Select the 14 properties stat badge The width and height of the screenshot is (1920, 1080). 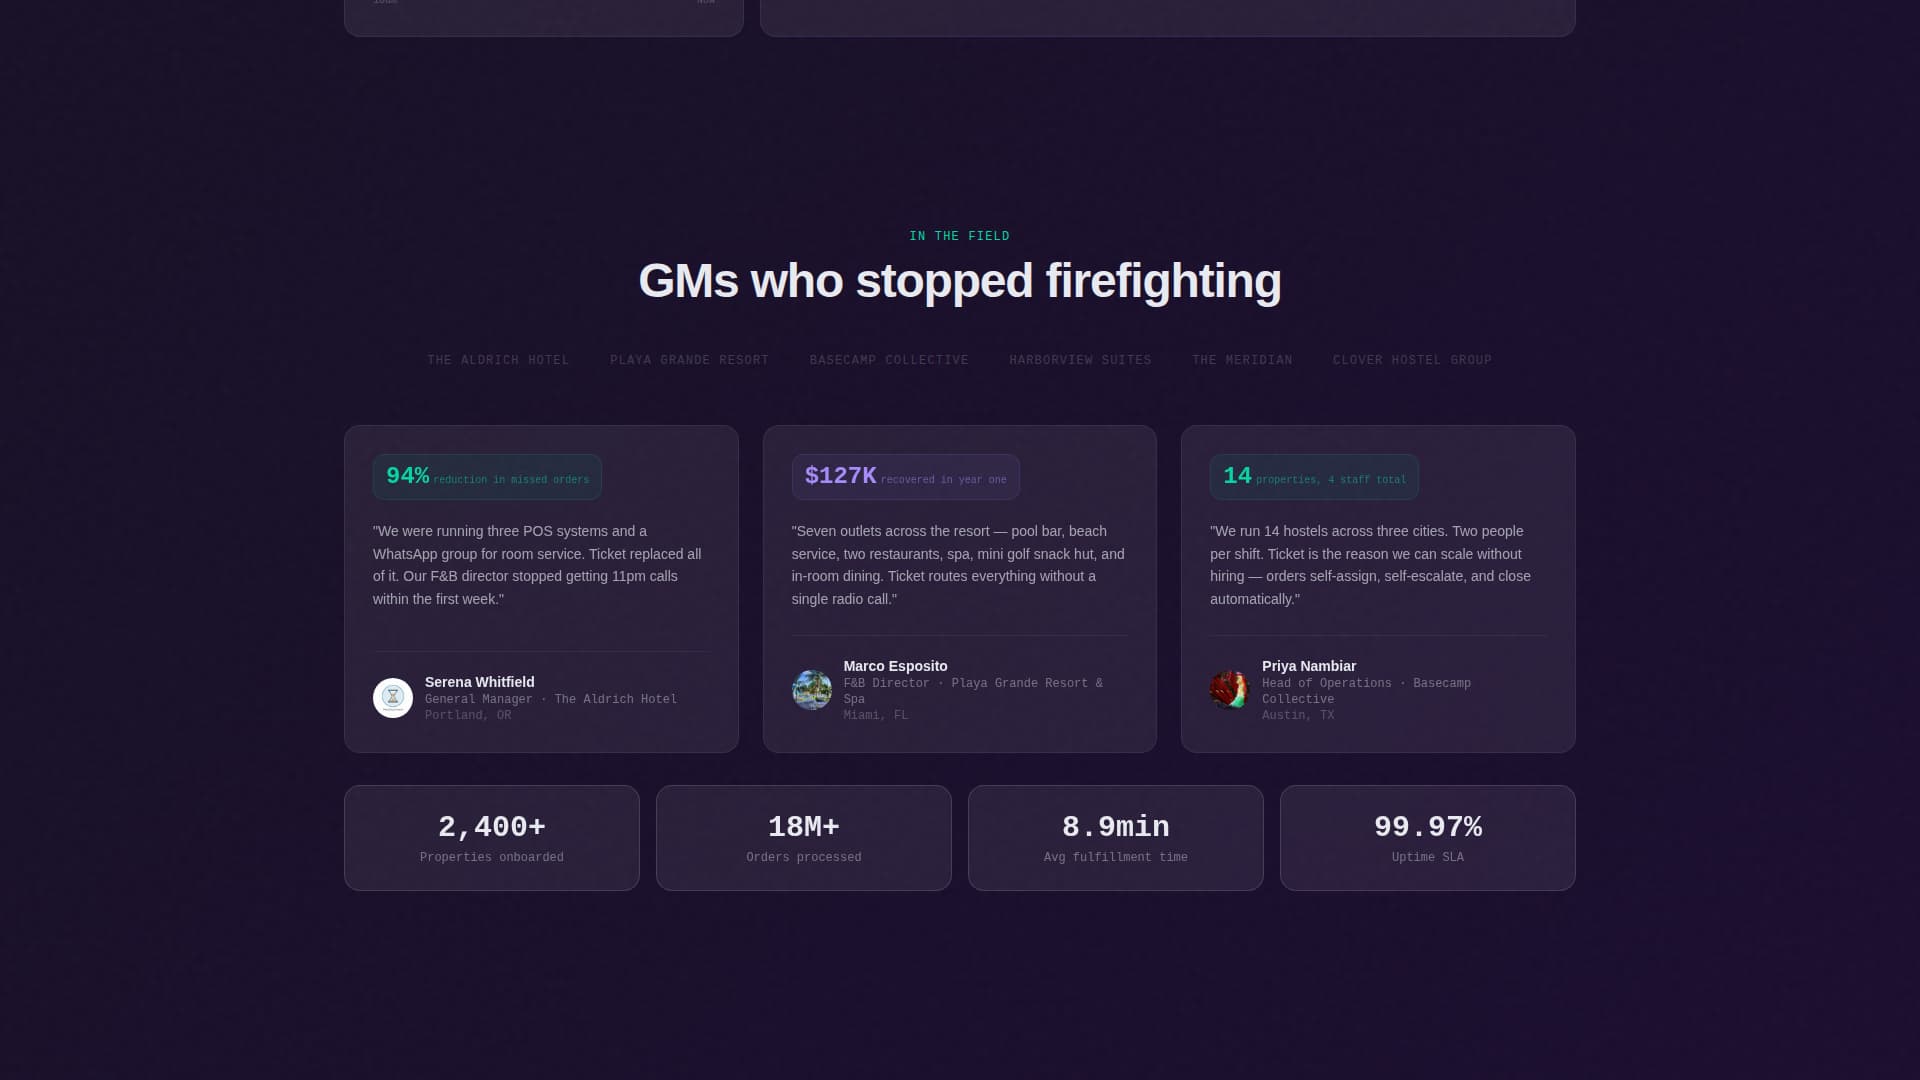click(1313, 477)
